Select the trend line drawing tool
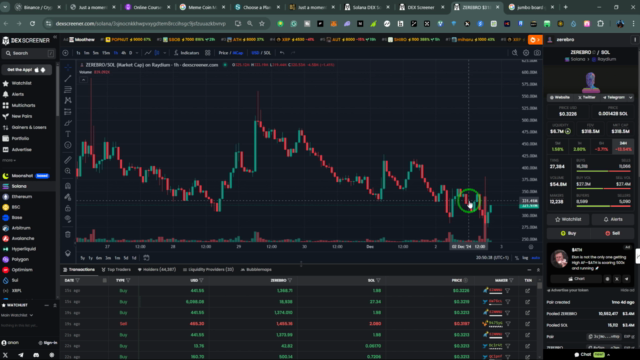The height and width of the screenshot is (360, 640). click(68, 78)
